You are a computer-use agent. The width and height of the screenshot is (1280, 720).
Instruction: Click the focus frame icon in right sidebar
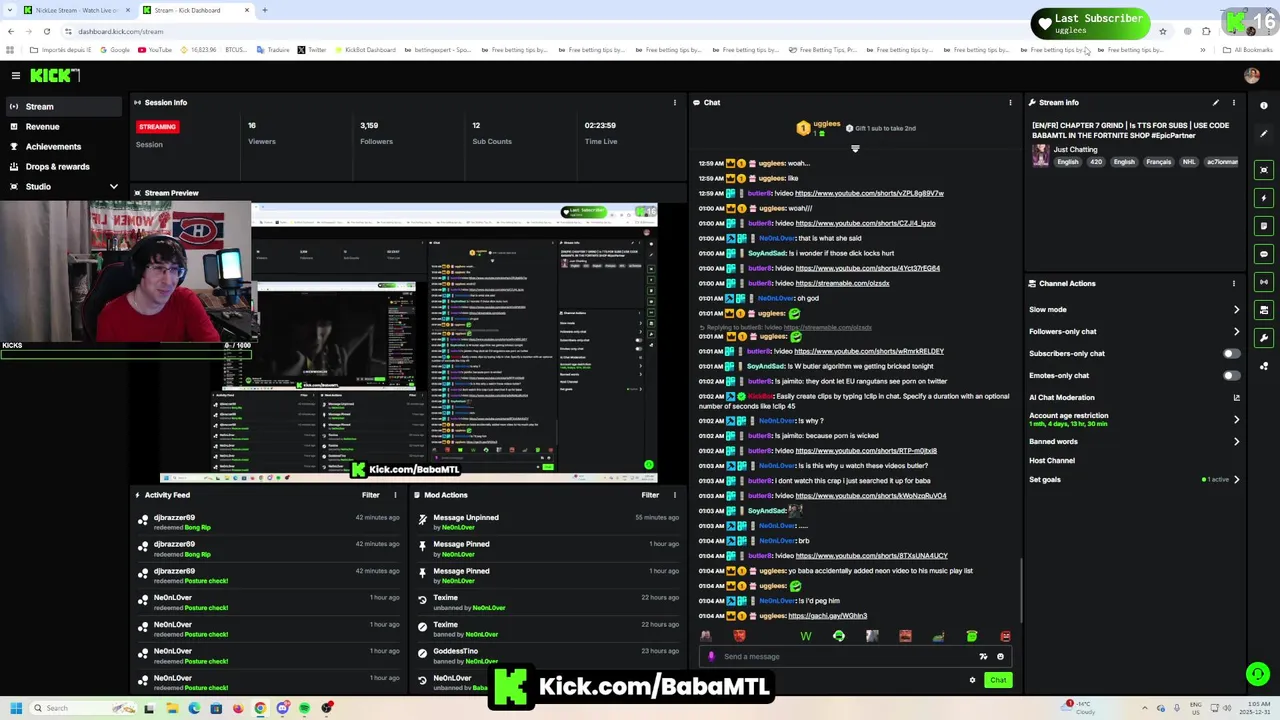click(x=1264, y=170)
